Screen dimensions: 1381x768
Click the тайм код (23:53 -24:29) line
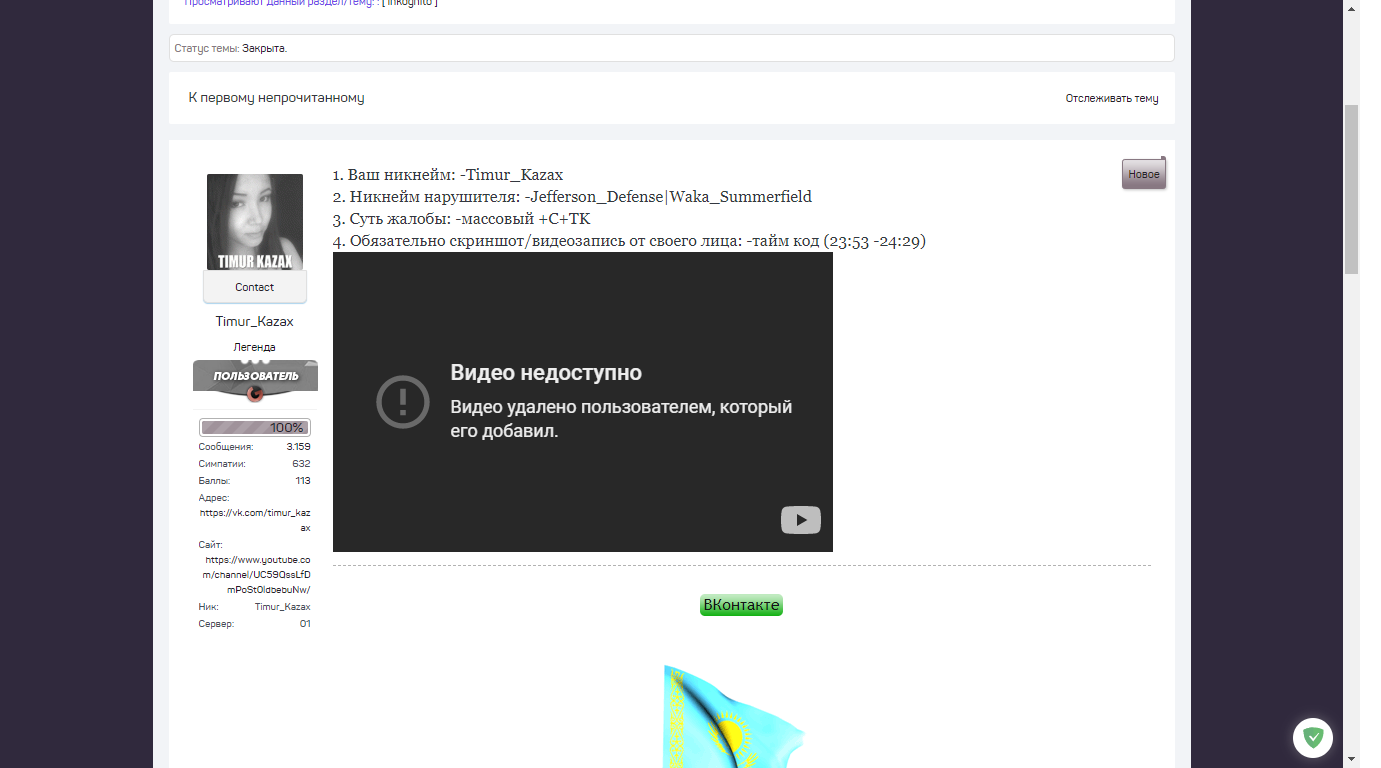(x=629, y=240)
